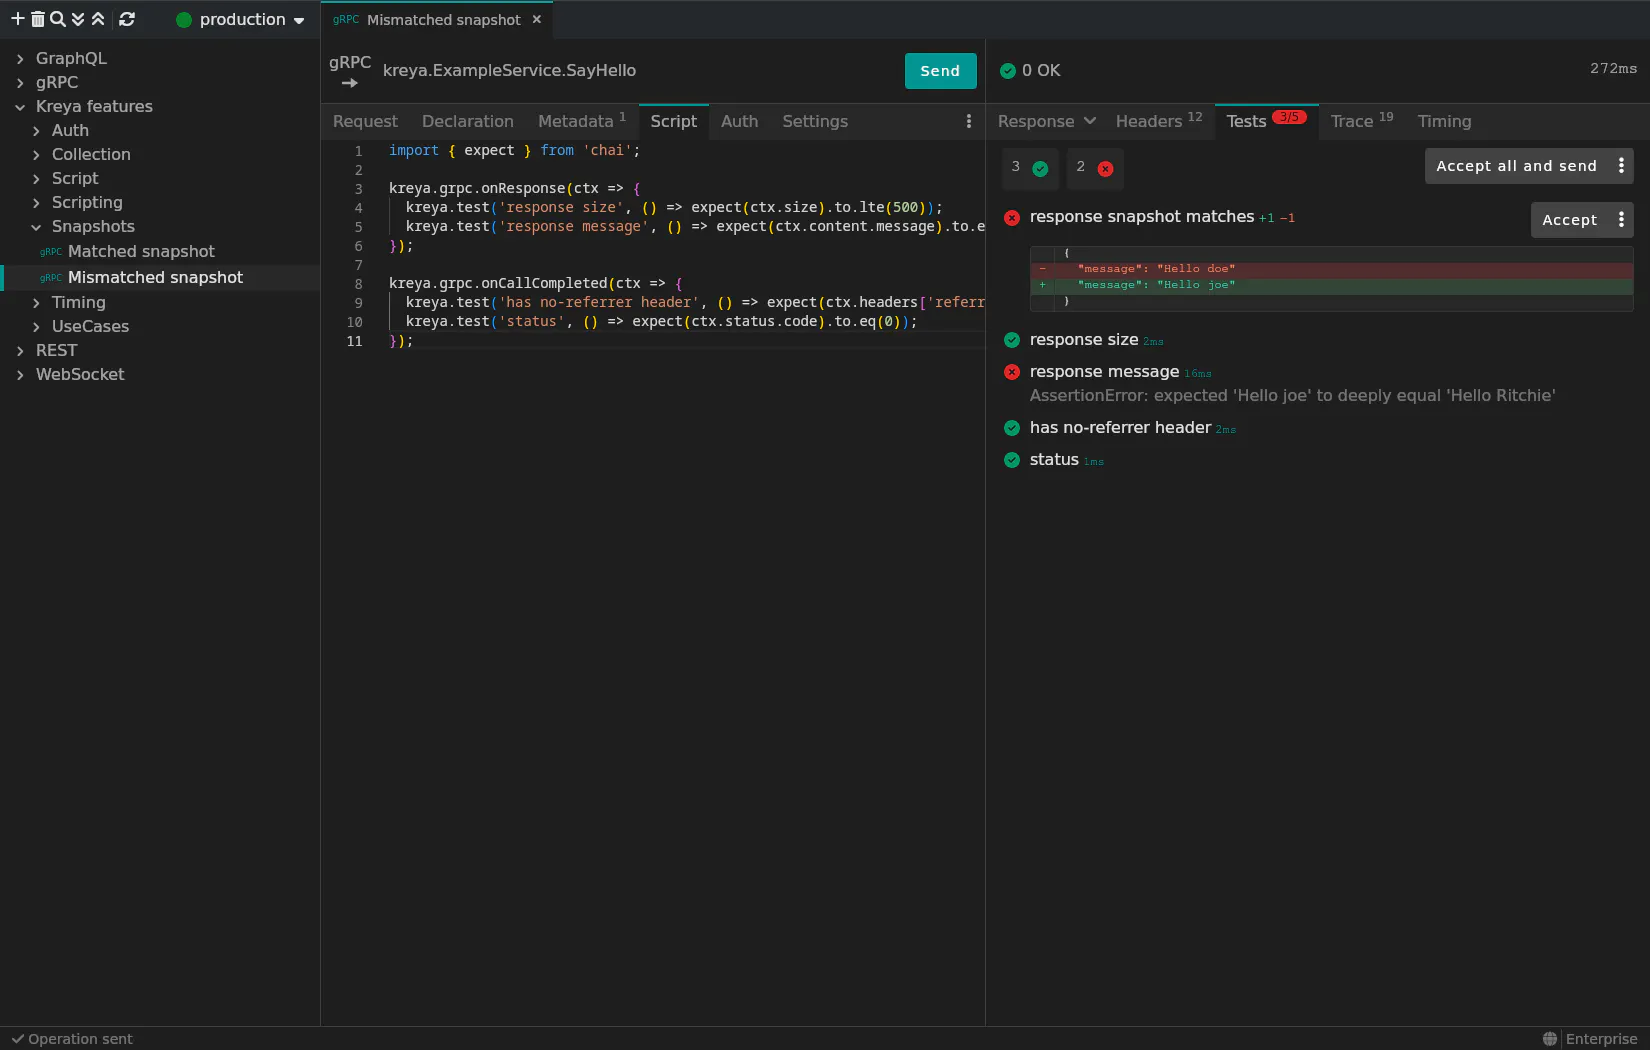Open the Timing tab in response panel
1650x1050 pixels.
(1444, 121)
